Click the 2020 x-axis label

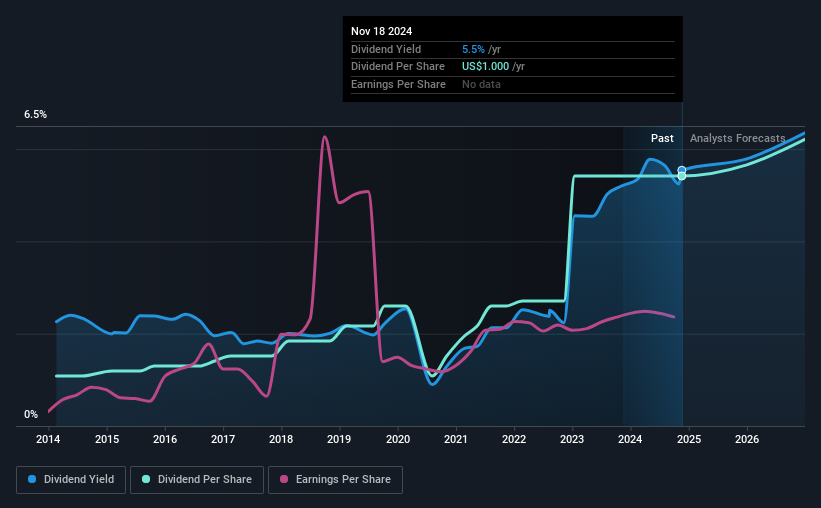click(398, 439)
